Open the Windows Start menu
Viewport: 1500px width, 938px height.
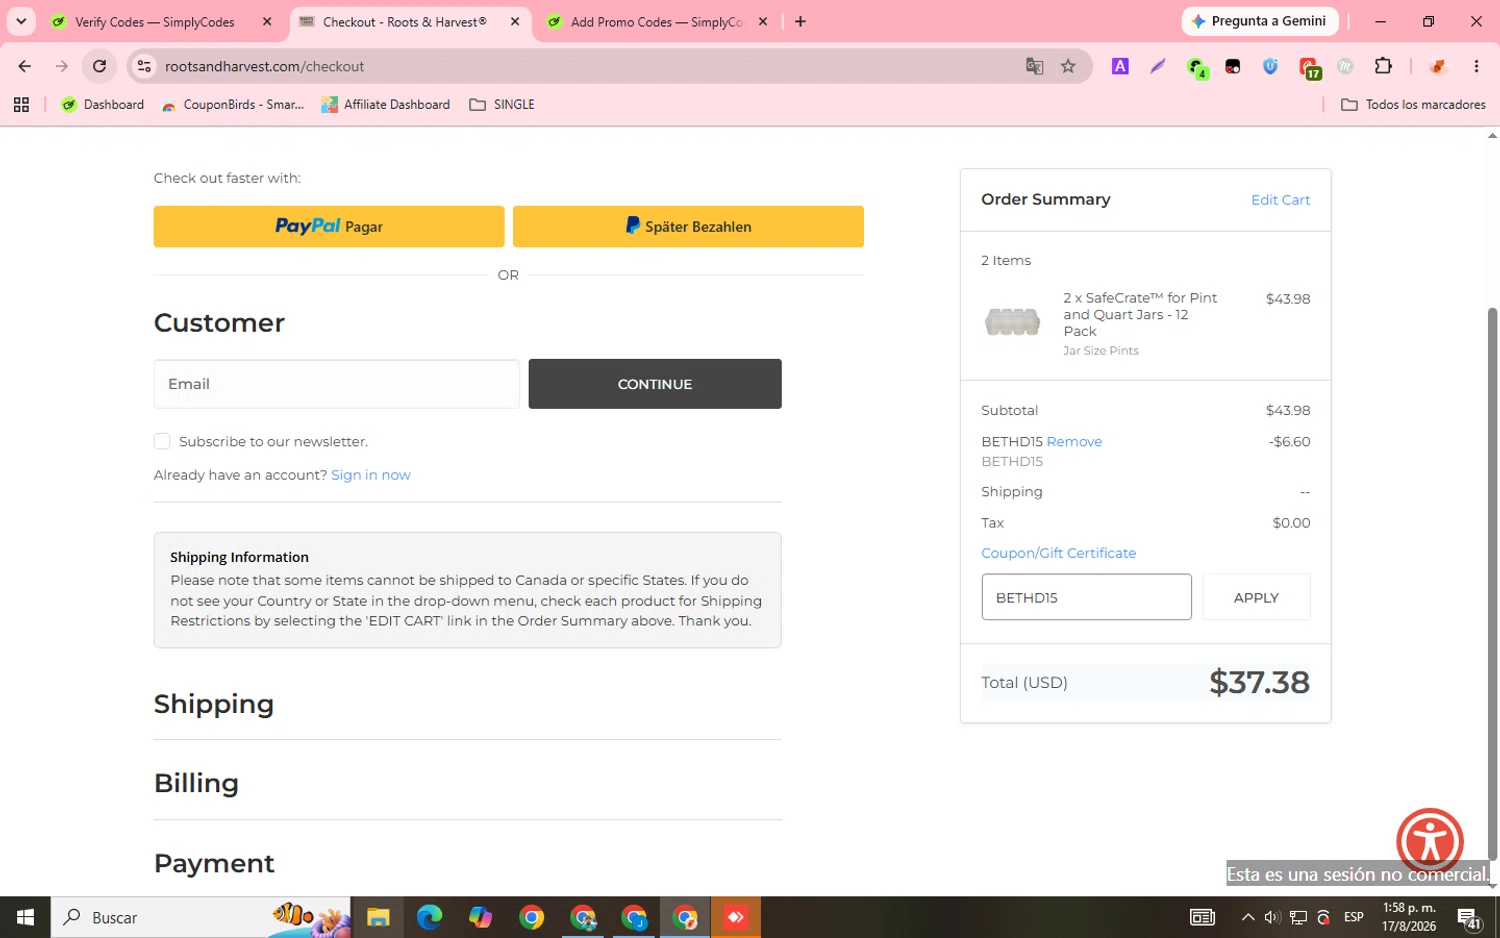(25, 917)
